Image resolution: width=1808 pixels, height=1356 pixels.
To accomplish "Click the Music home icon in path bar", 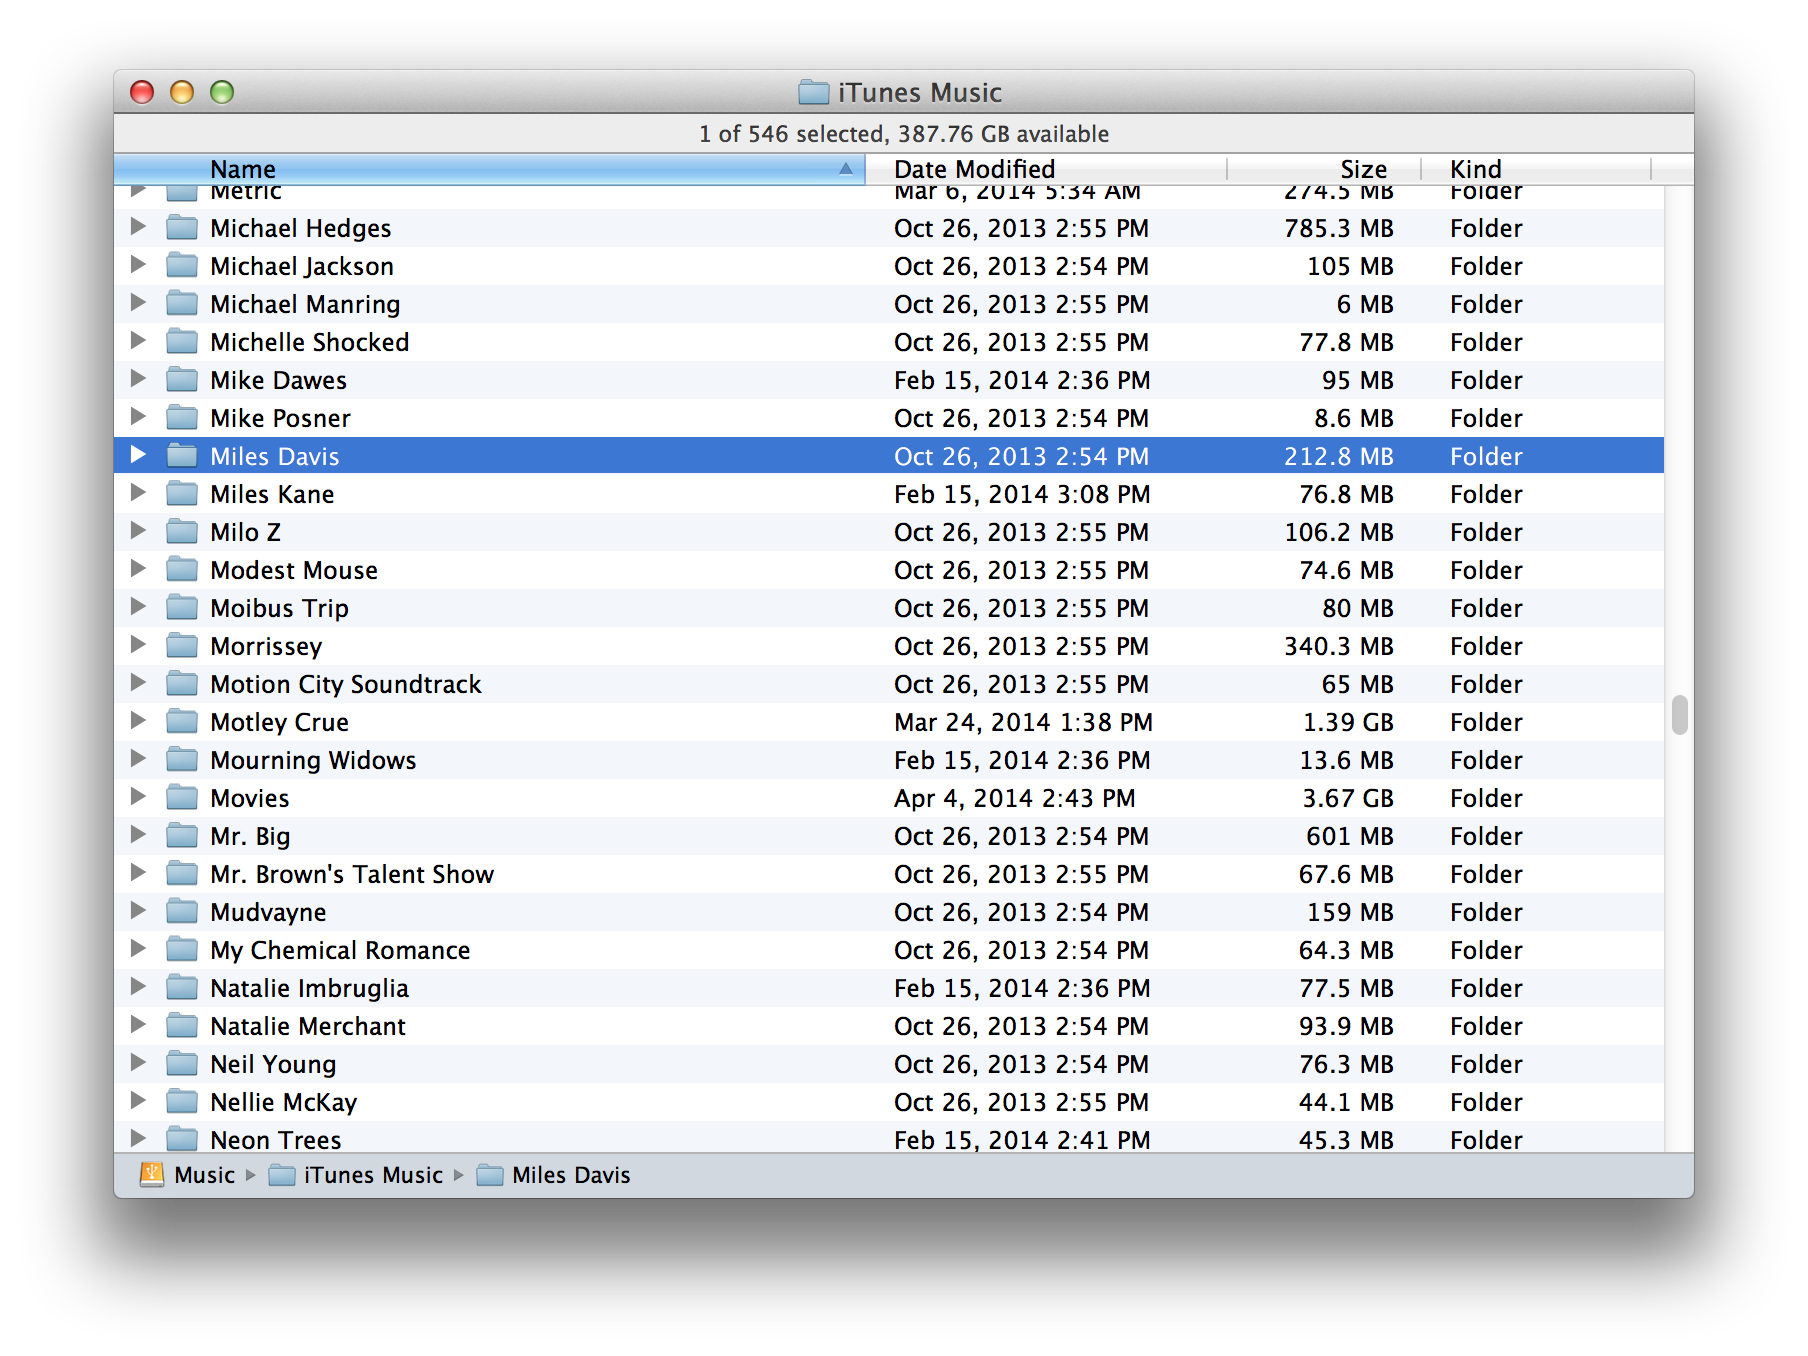I will pos(152,1174).
